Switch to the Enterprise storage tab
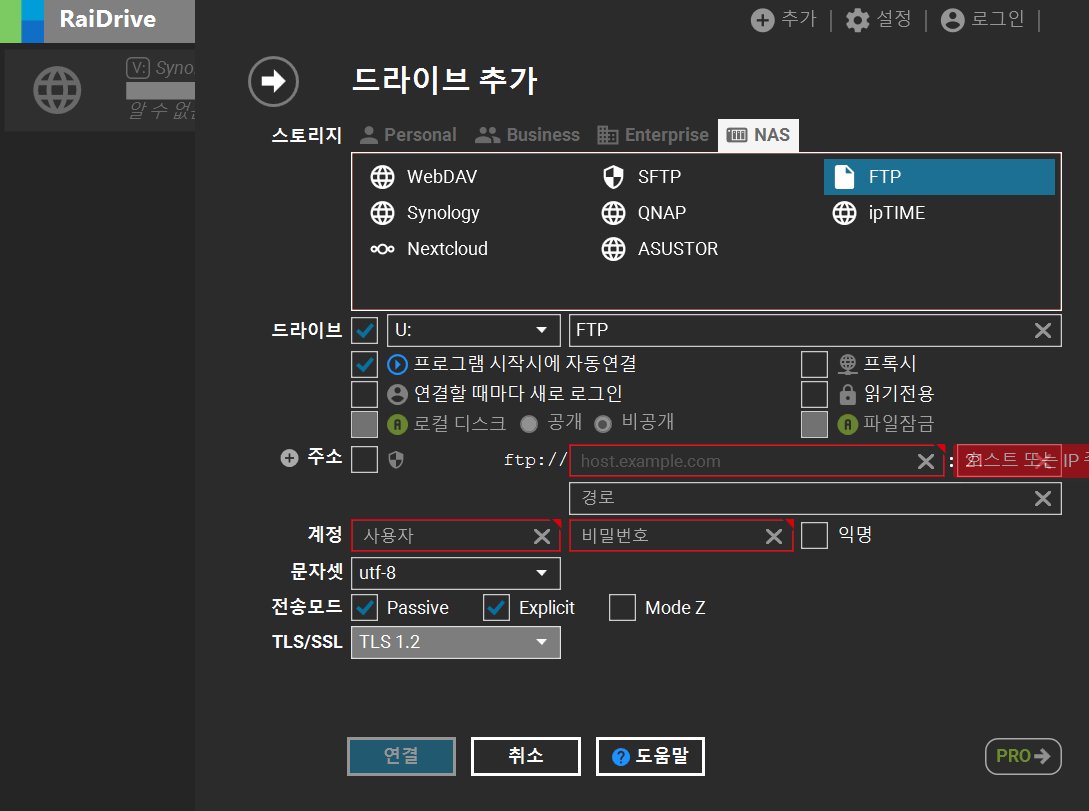Viewport: 1089px width, 811px height. click(x=653, y=135)
